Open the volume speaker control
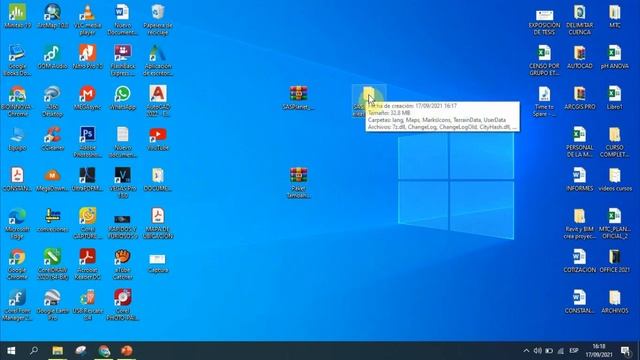 pos(538,351)
